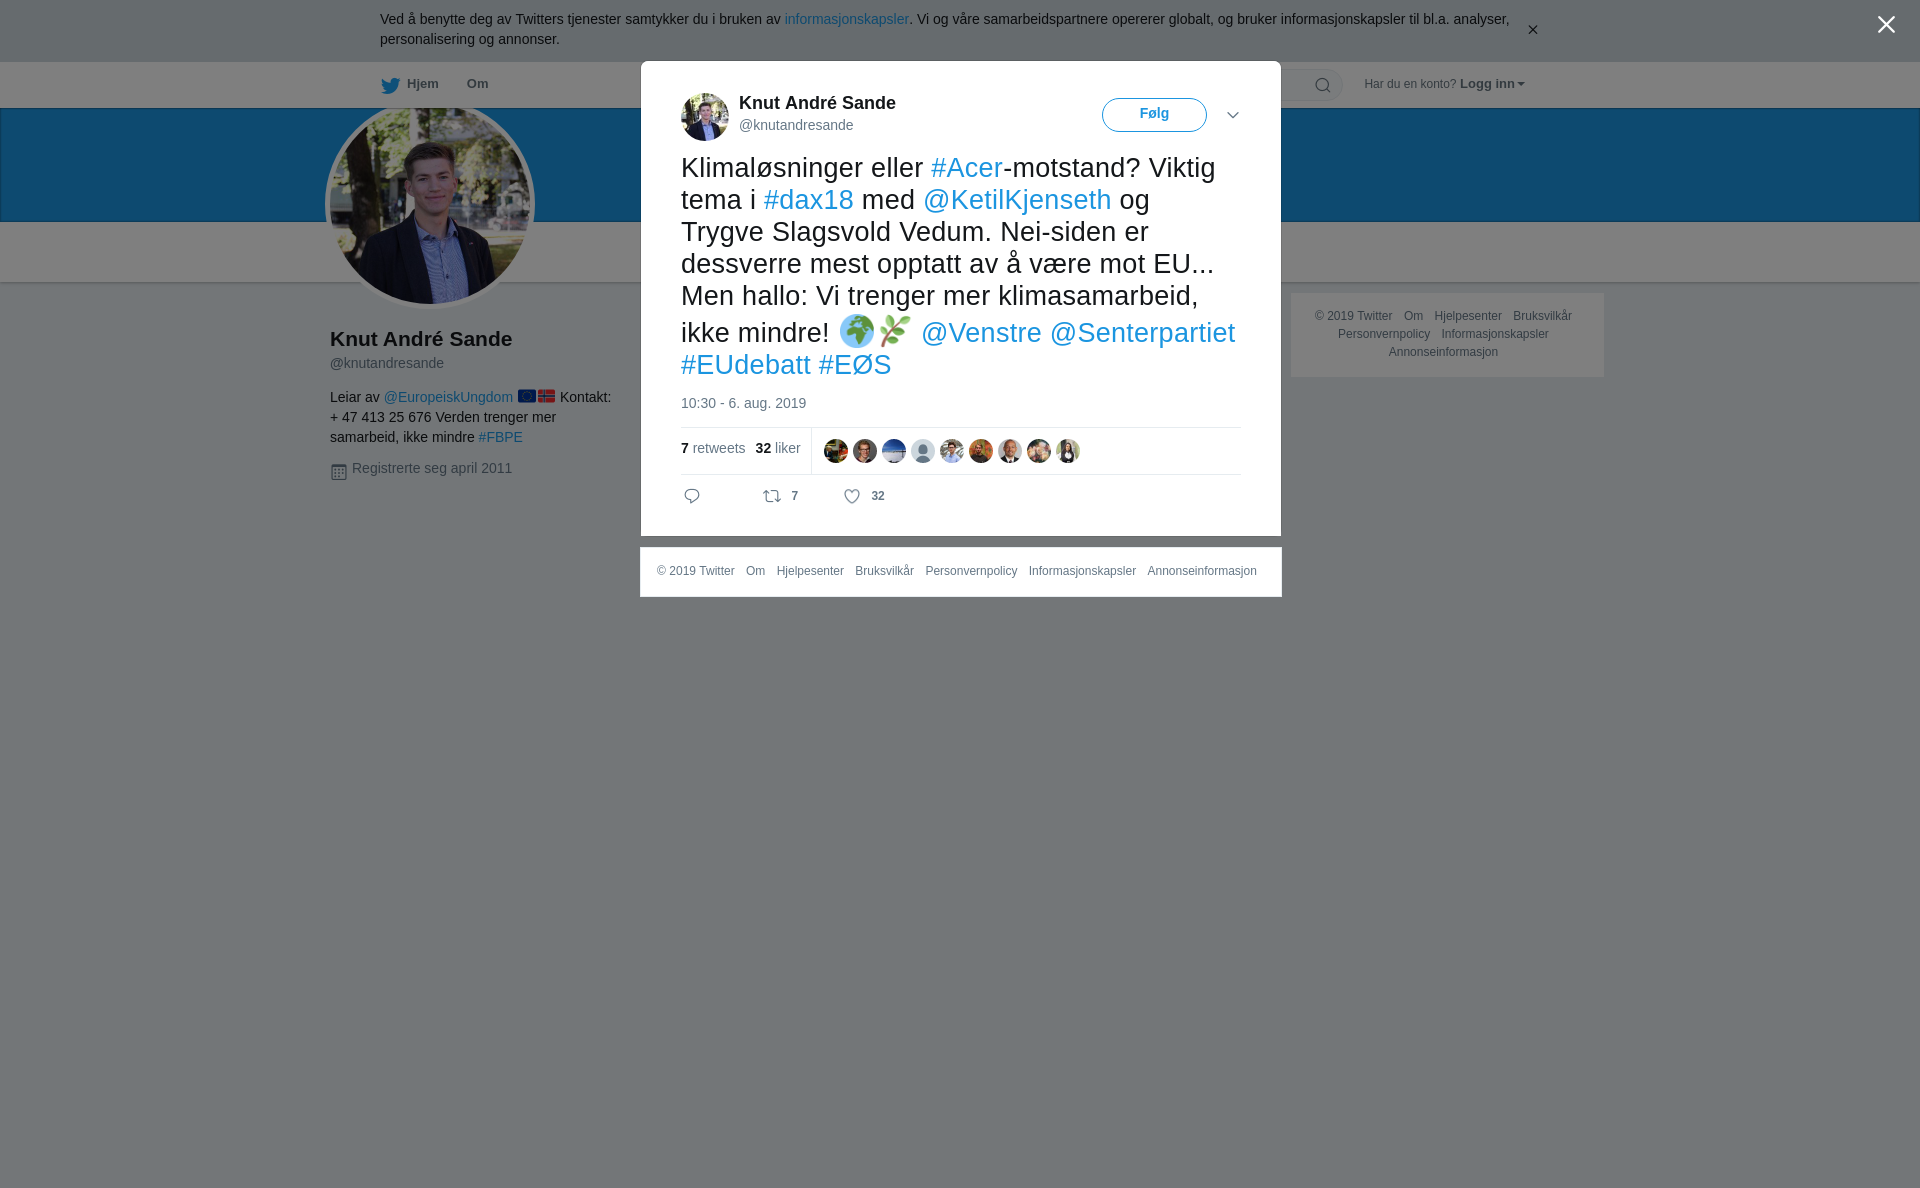Open the #Acer hashtag link
The width and height of the screenshot is (1920, 1188).
point(967,168)
